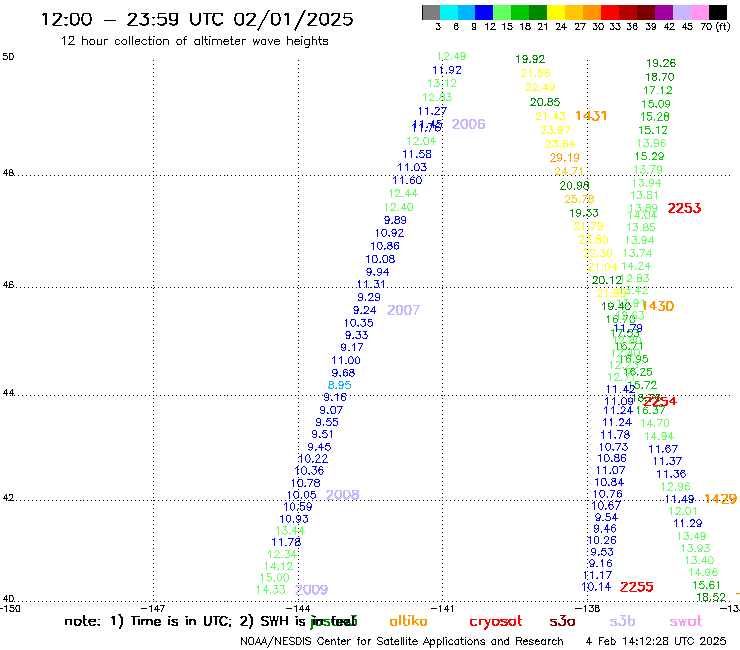Image resolution: width=740 pixels, height=650 pixels.
Task: Click the wave height value '19.26'
Action: (x=661, y=63)
